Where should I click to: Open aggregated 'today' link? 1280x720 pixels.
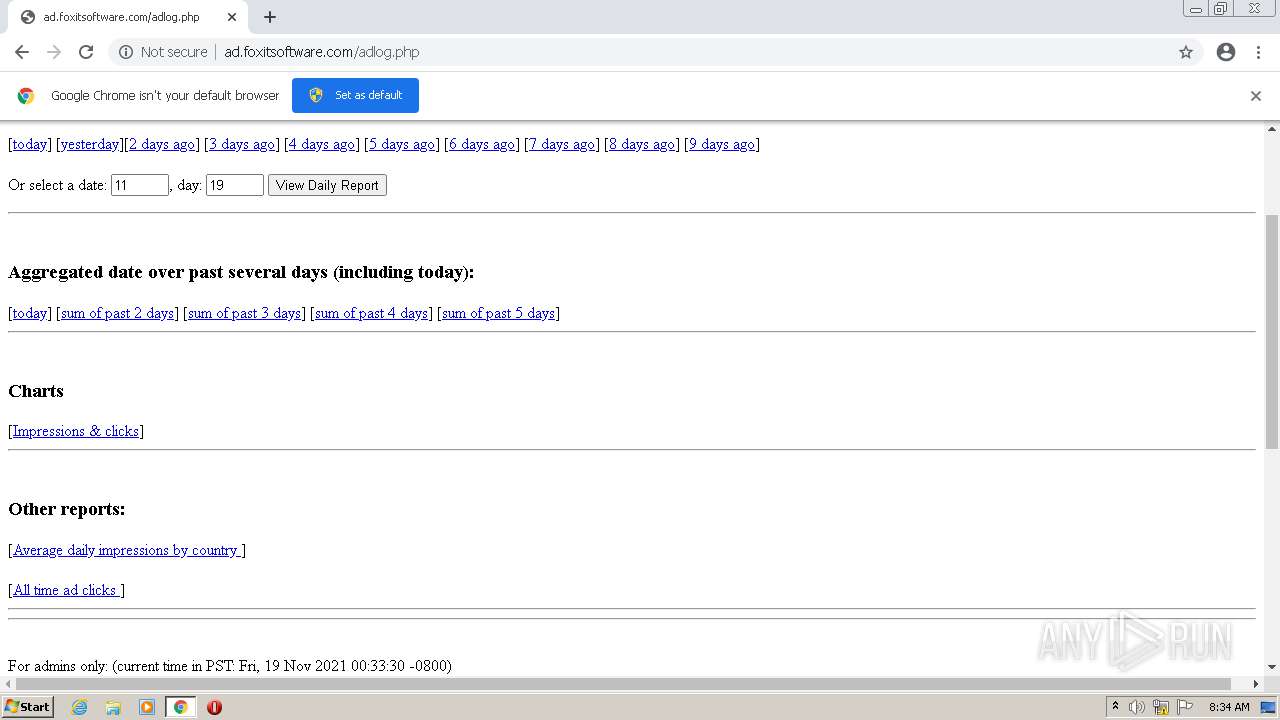[30, 313]
